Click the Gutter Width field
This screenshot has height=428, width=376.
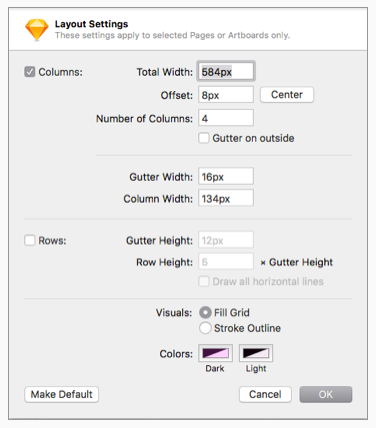click(x=226, y=176)
